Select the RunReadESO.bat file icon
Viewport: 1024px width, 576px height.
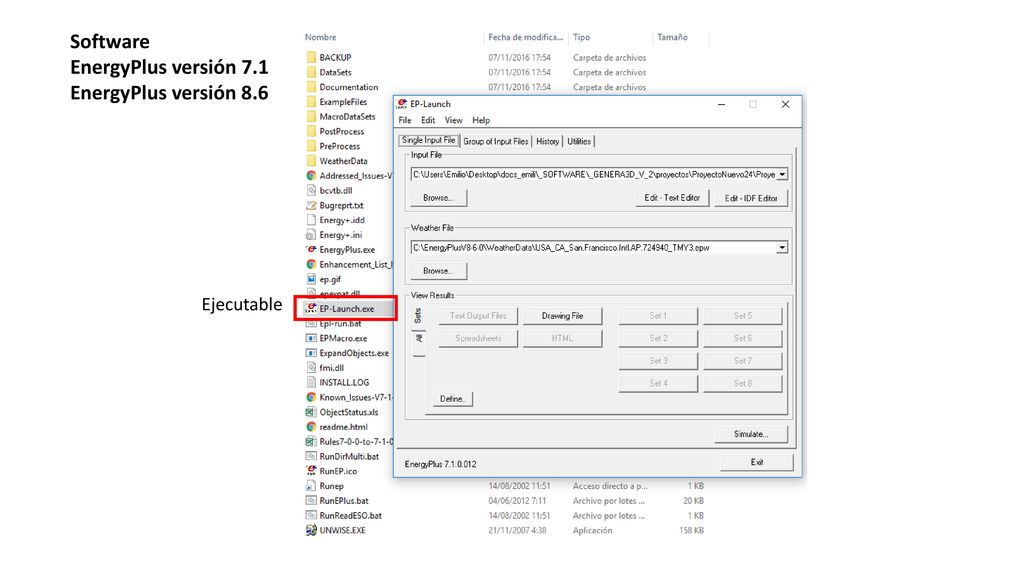(312, 515)
